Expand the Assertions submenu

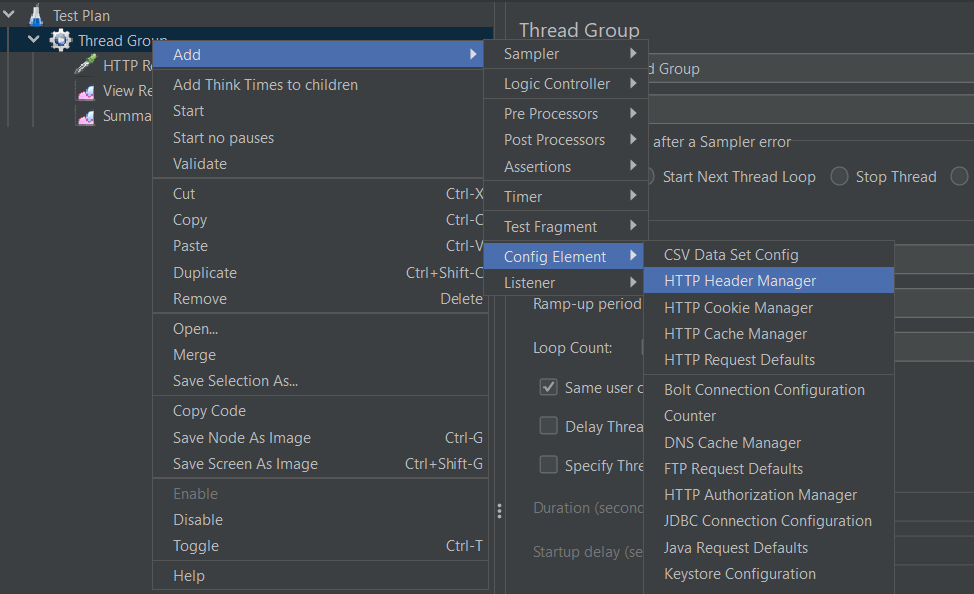[566, 167]
